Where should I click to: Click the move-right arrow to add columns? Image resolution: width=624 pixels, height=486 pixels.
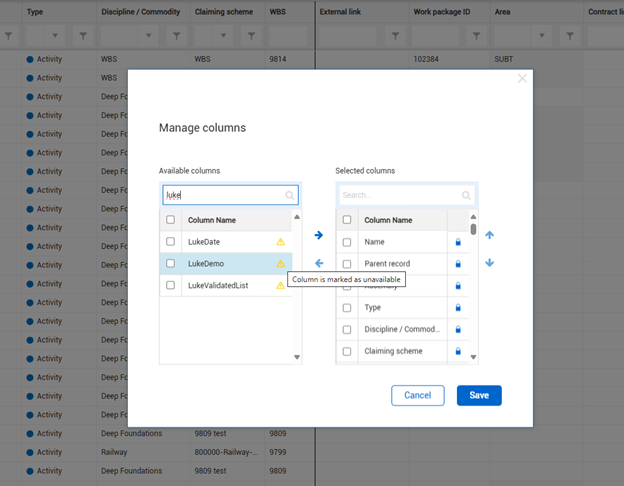point(318,235)
